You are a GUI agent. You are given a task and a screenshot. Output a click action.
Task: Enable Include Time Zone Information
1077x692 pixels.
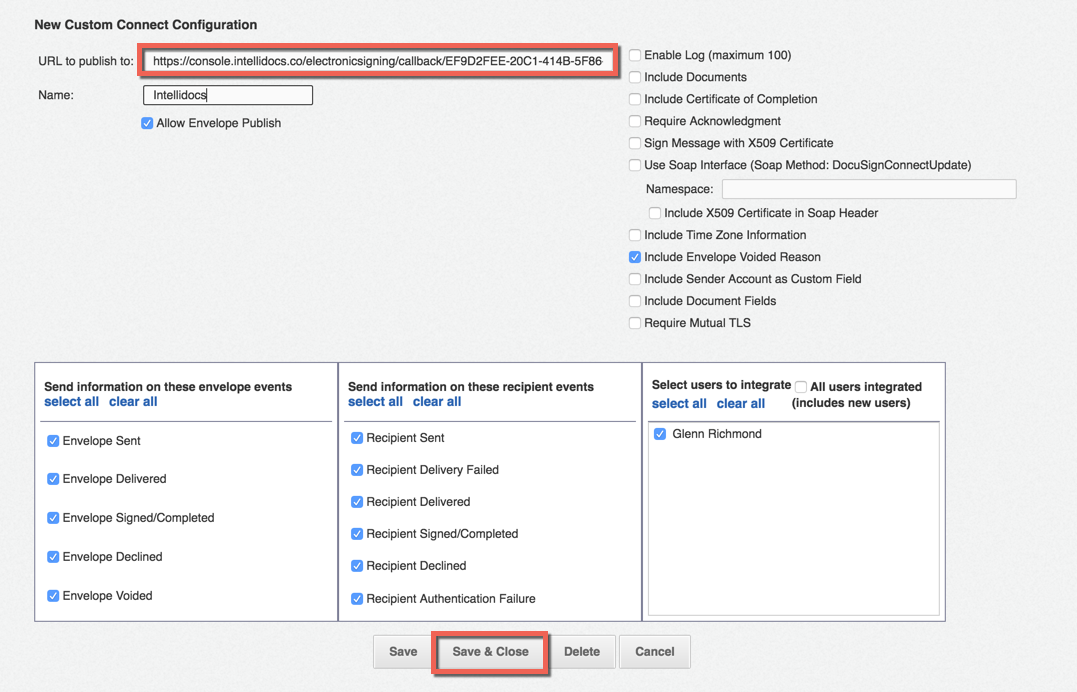point(635,235)
